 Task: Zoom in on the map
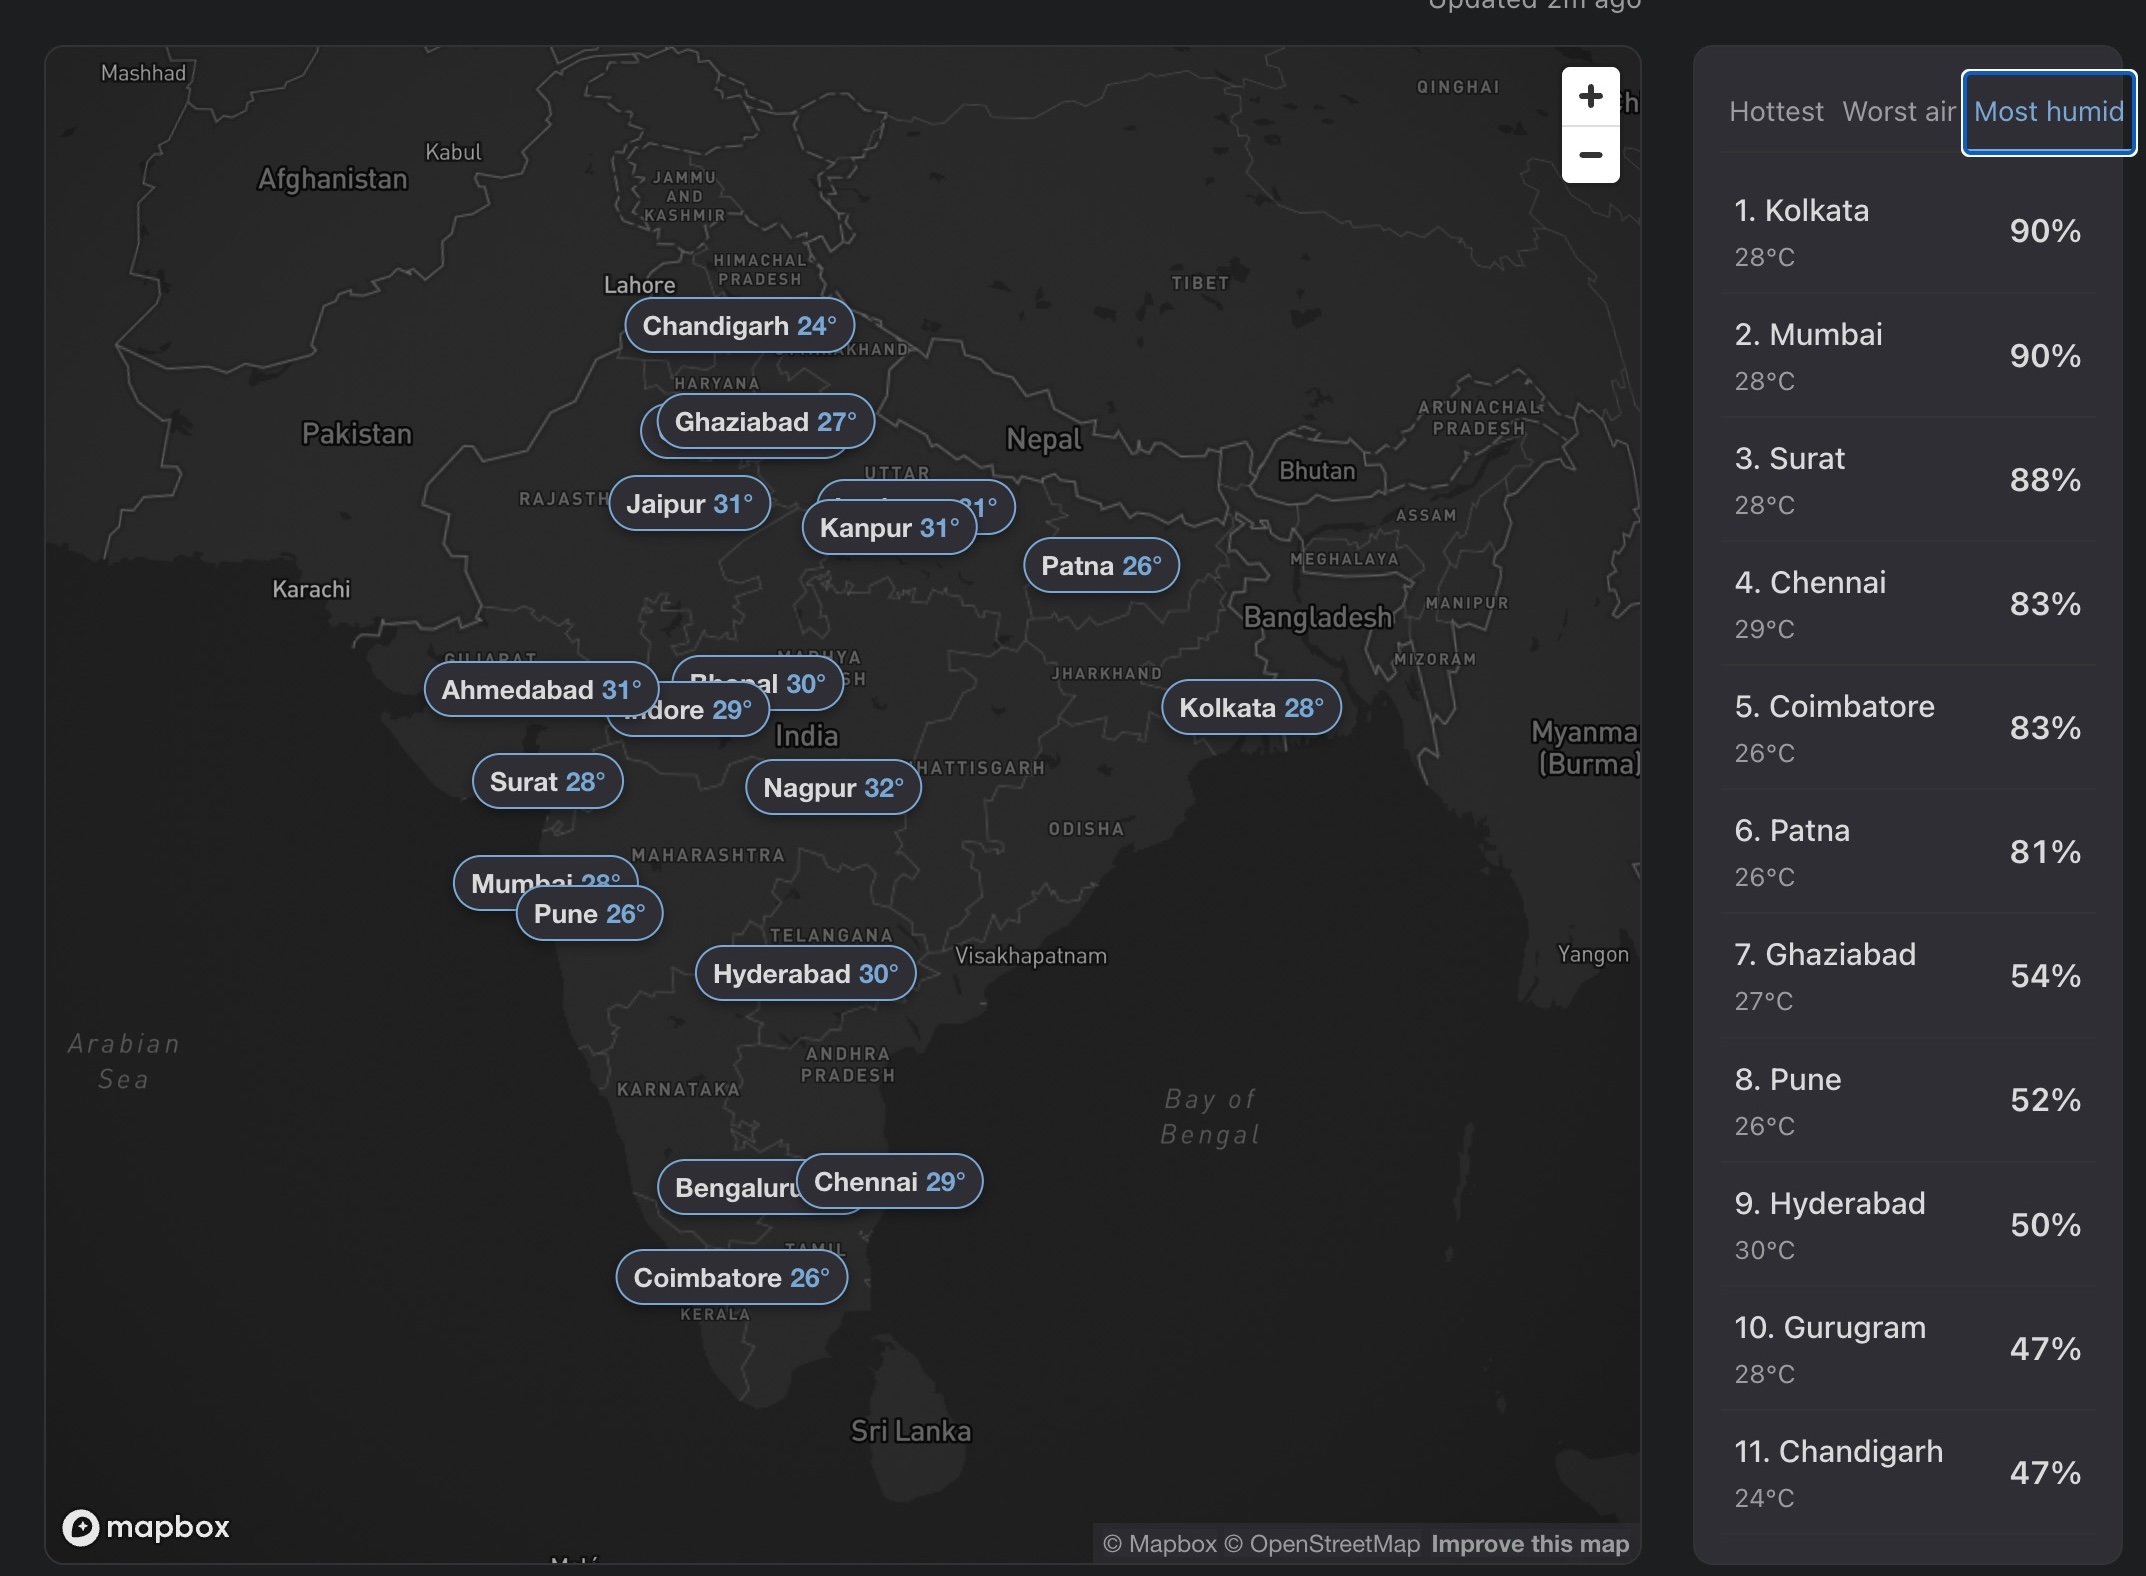(1590, 97)
